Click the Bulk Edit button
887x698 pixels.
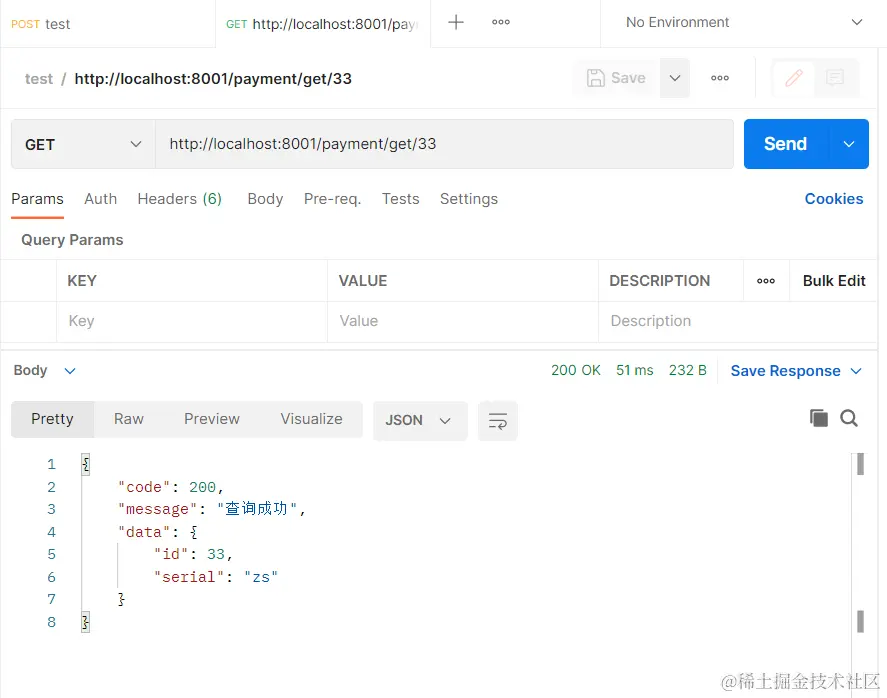[834, 281]
